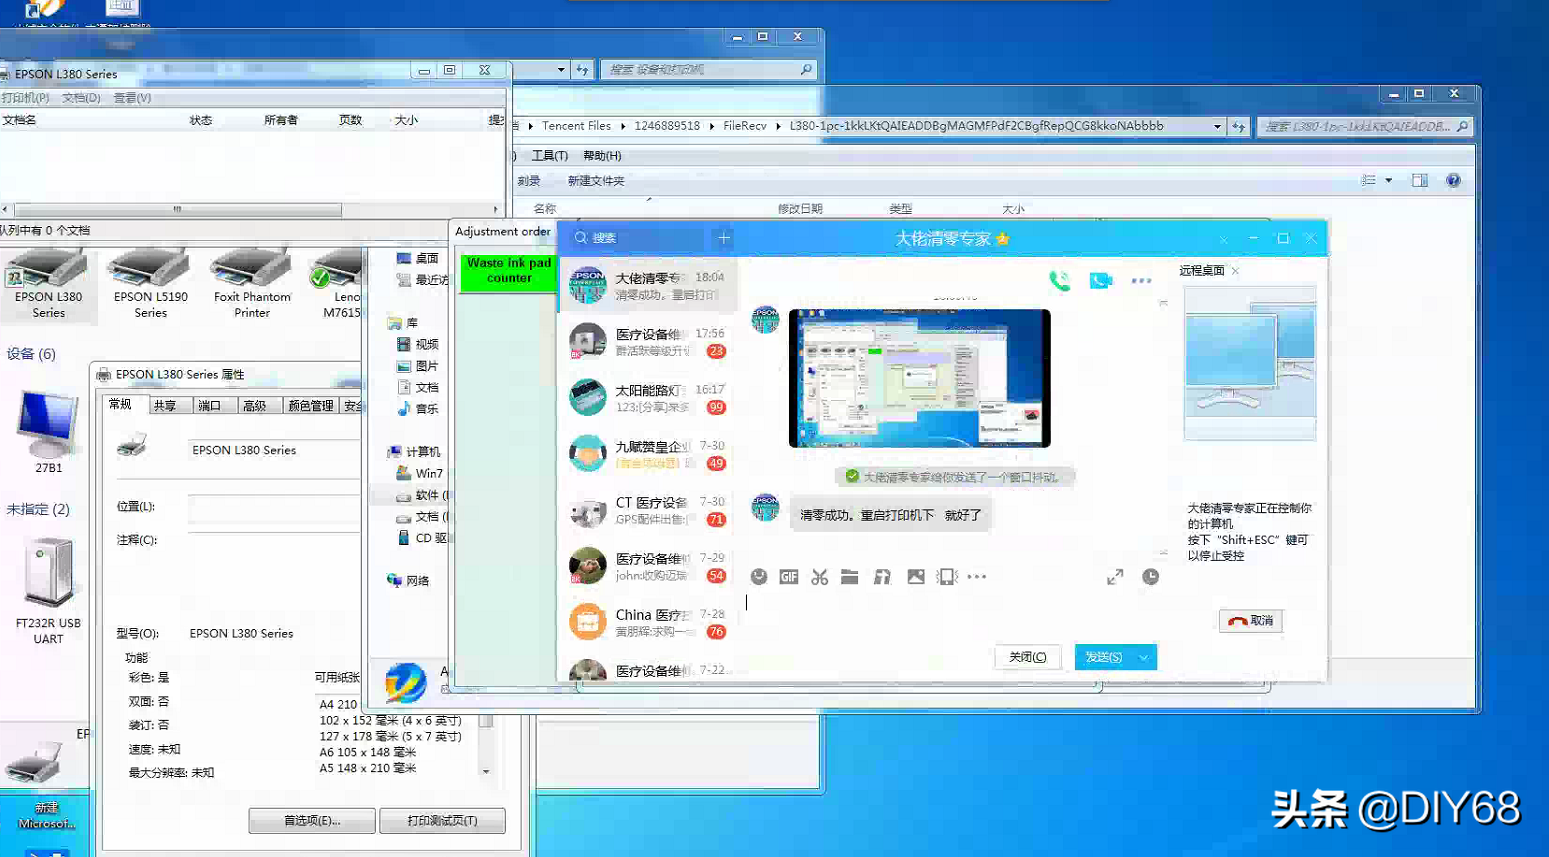
Task: Click down arrow of paper size list scrollbar
Action: coord(486,771)
